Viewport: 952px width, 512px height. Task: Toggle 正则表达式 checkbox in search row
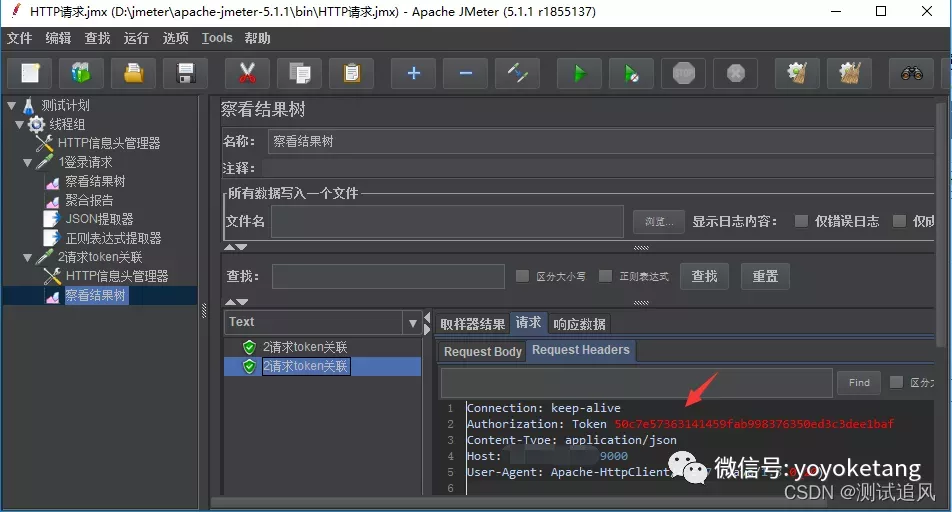[x=605, y=276]
